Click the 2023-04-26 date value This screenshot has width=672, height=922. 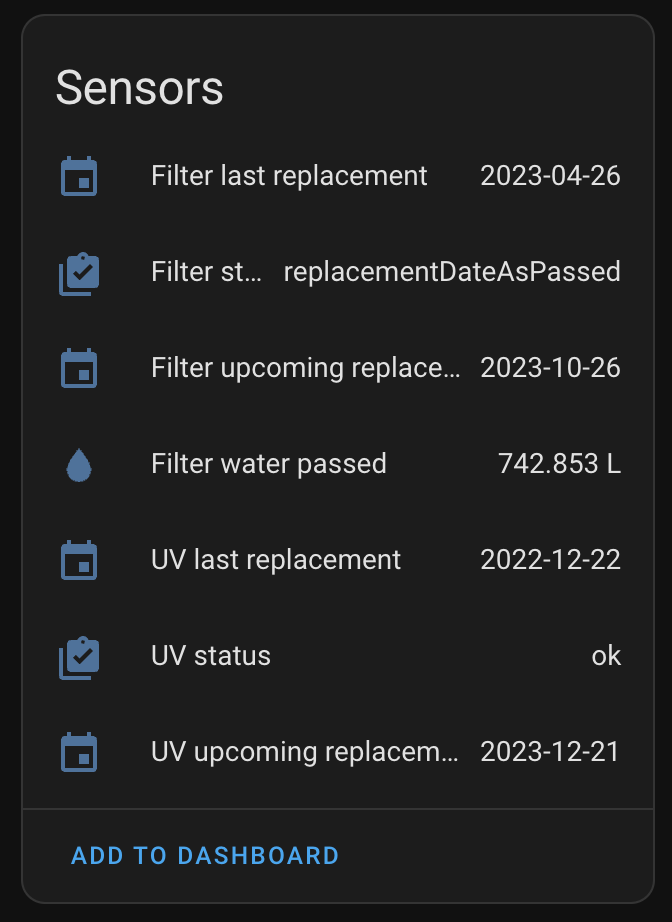551,175
